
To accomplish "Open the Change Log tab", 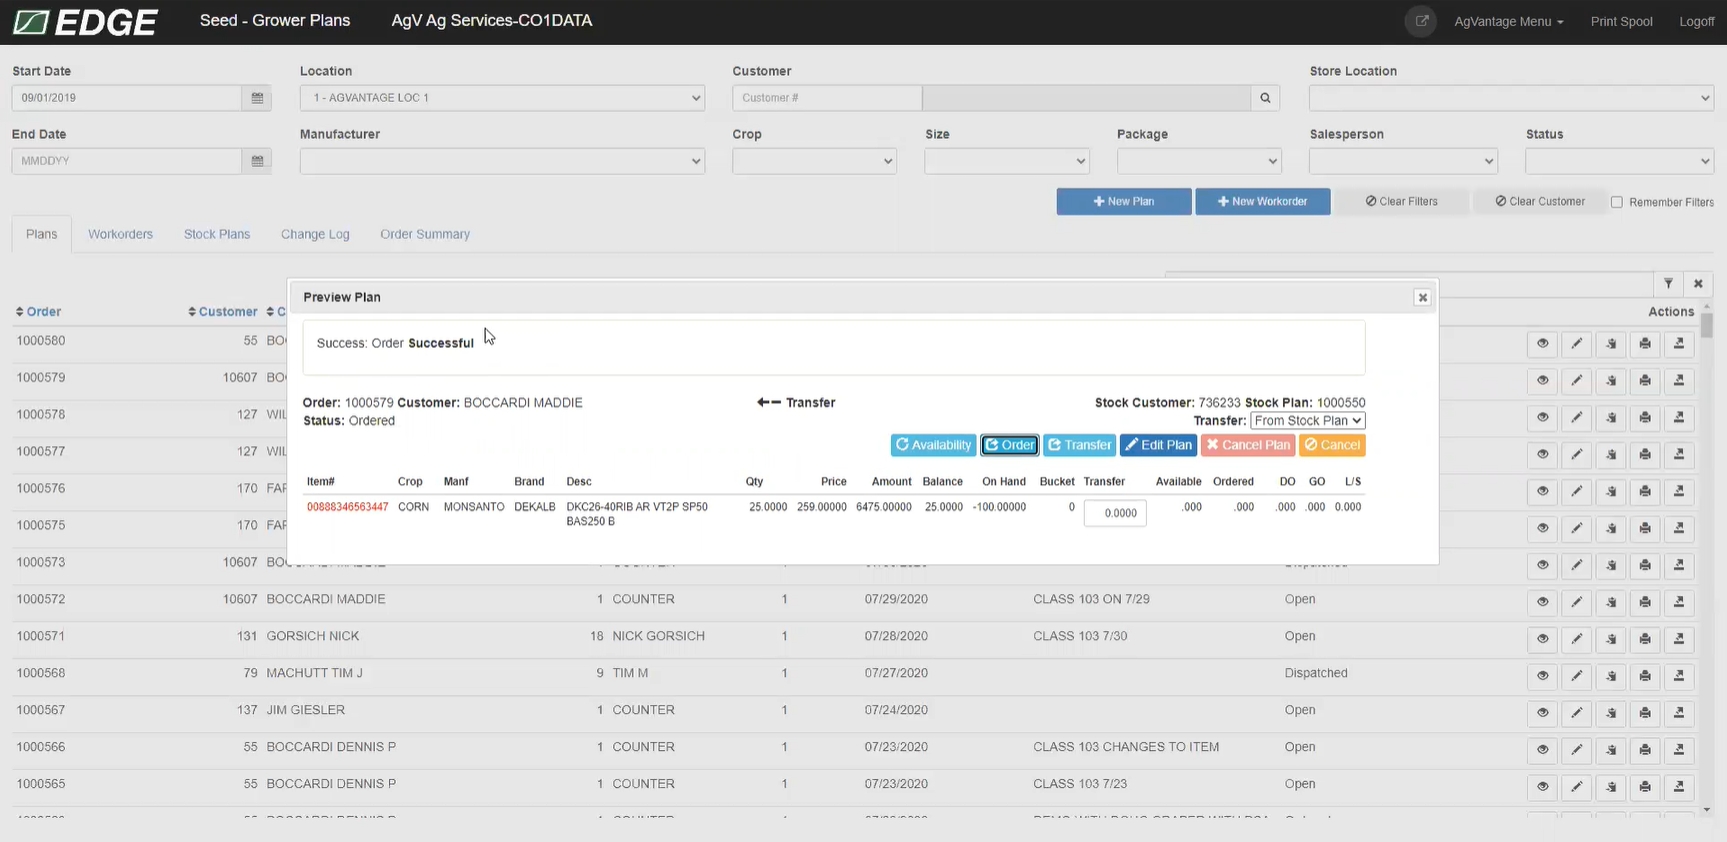I will pyautogui.click(x=315, y=234).
